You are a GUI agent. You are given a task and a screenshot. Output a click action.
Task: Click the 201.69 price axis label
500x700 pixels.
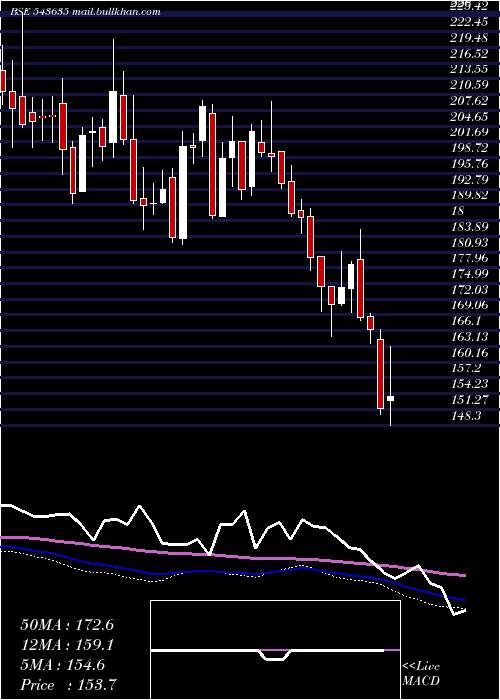469,132
